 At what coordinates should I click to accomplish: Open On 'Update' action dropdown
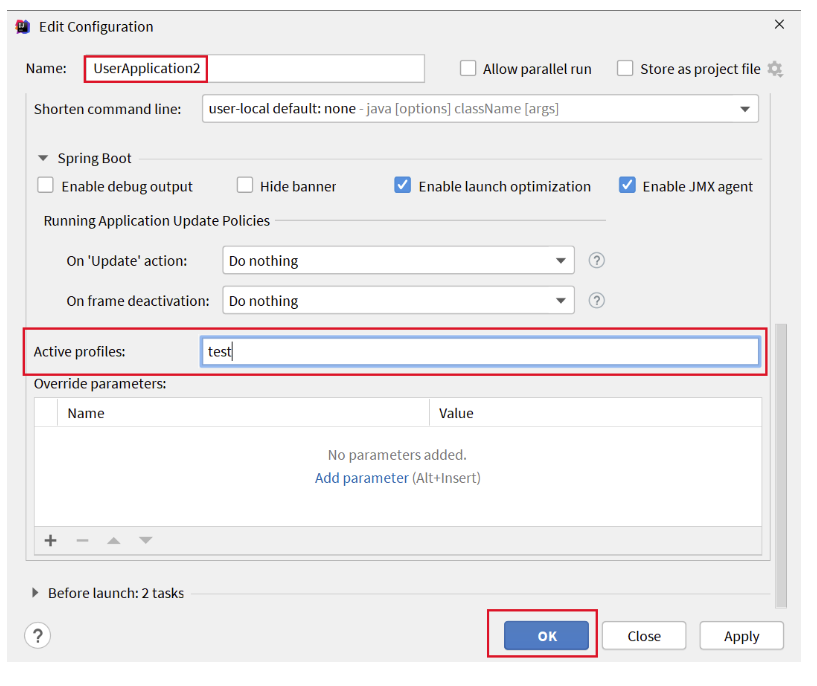coord(399,260)
